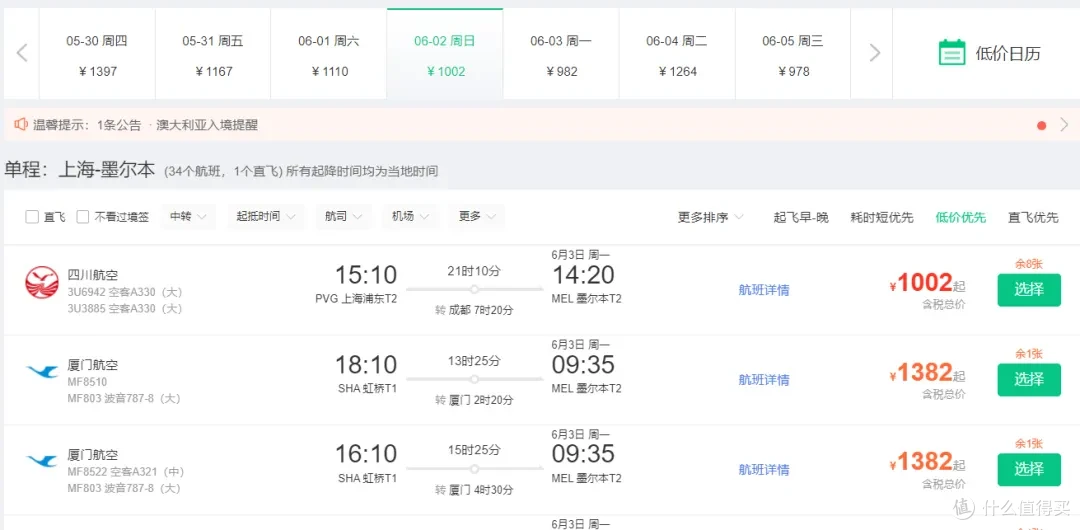Click flight number MF8522 空客A321
Viewport: 1080px width, 530px height.
[x=126, y=472]
